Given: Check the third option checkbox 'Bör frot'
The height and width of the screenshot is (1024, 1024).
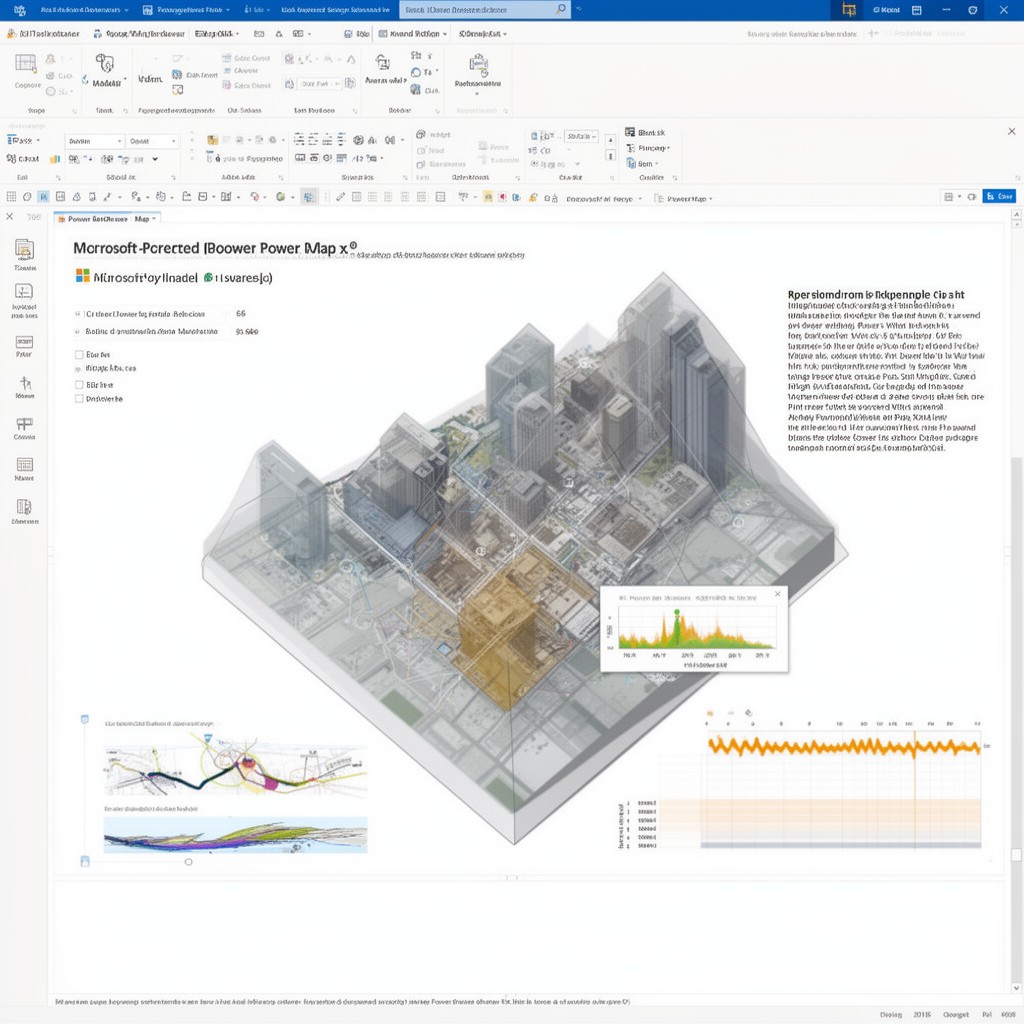Looking at the screenshot, I should 79,385.
